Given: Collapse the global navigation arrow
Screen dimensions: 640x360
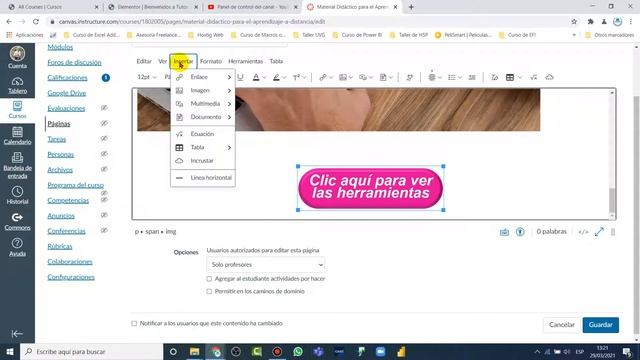Looking at the screenshot, I should [x=17, y=334].
